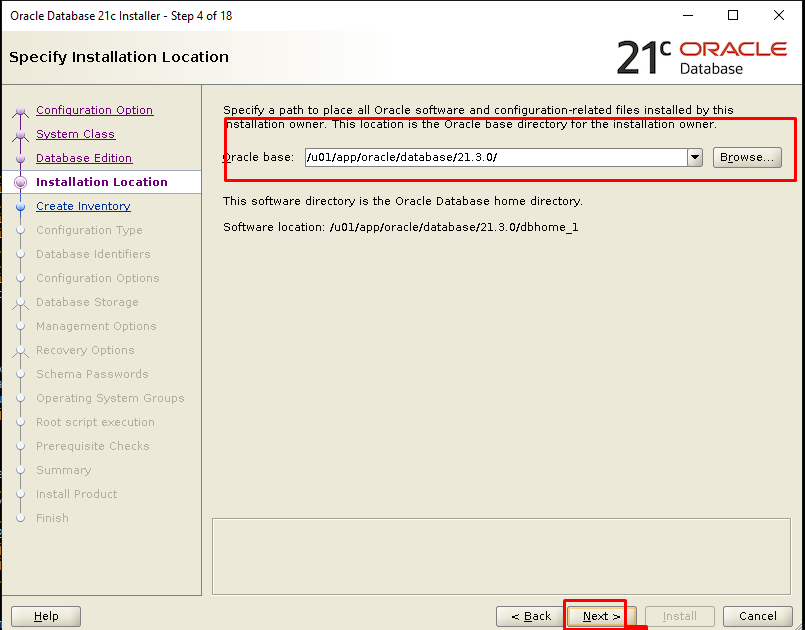Open the Configuration Option step
The height and width of the screenshot is (630, 805).
point(94,110)
